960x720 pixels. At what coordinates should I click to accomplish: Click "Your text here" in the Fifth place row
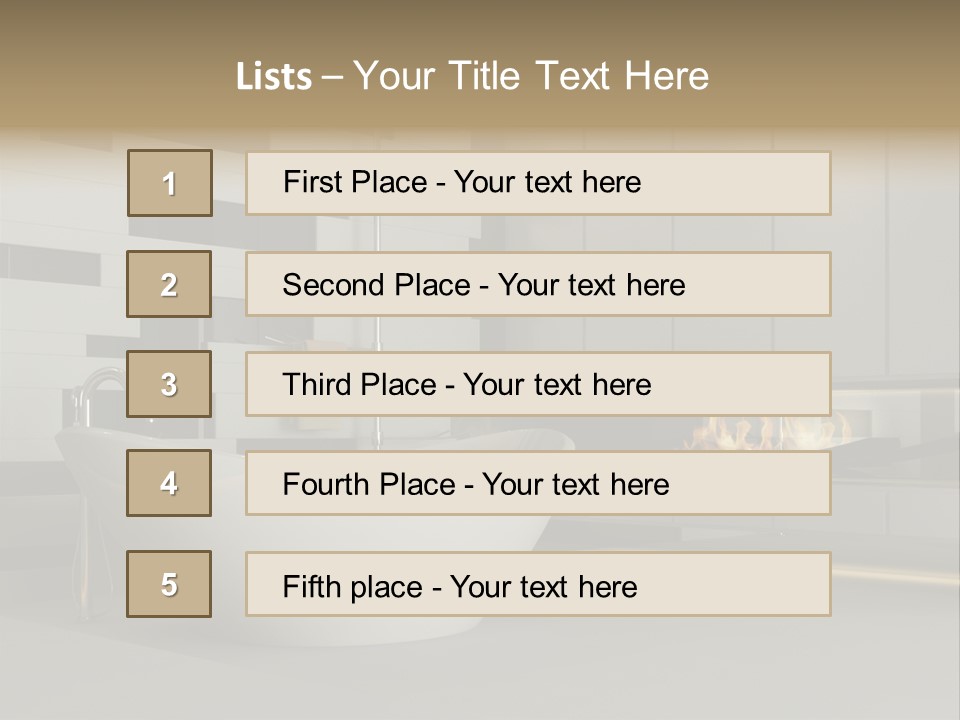543,586
